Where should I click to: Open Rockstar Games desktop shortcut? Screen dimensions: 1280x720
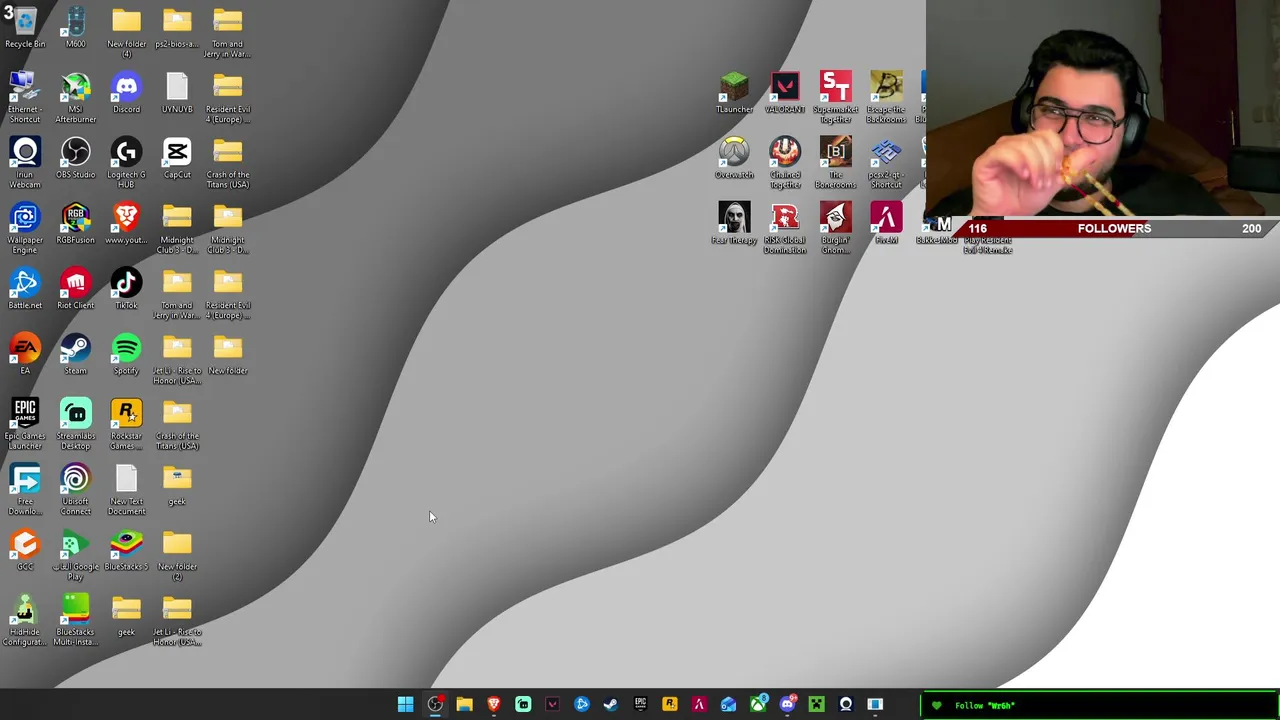[x=127, y=424]
